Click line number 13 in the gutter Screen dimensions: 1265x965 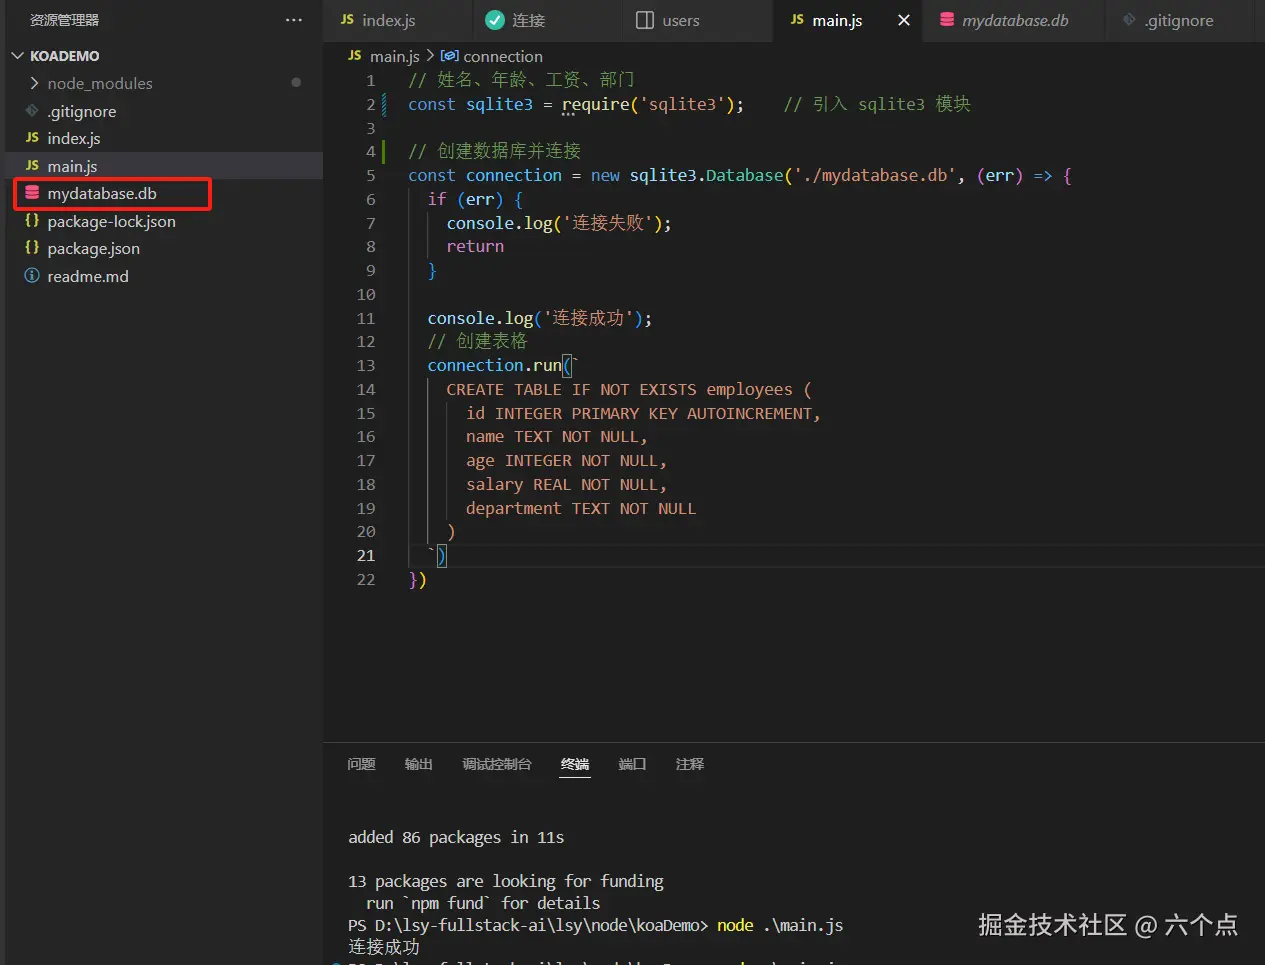pyautogui.click(x=366, y=366)
